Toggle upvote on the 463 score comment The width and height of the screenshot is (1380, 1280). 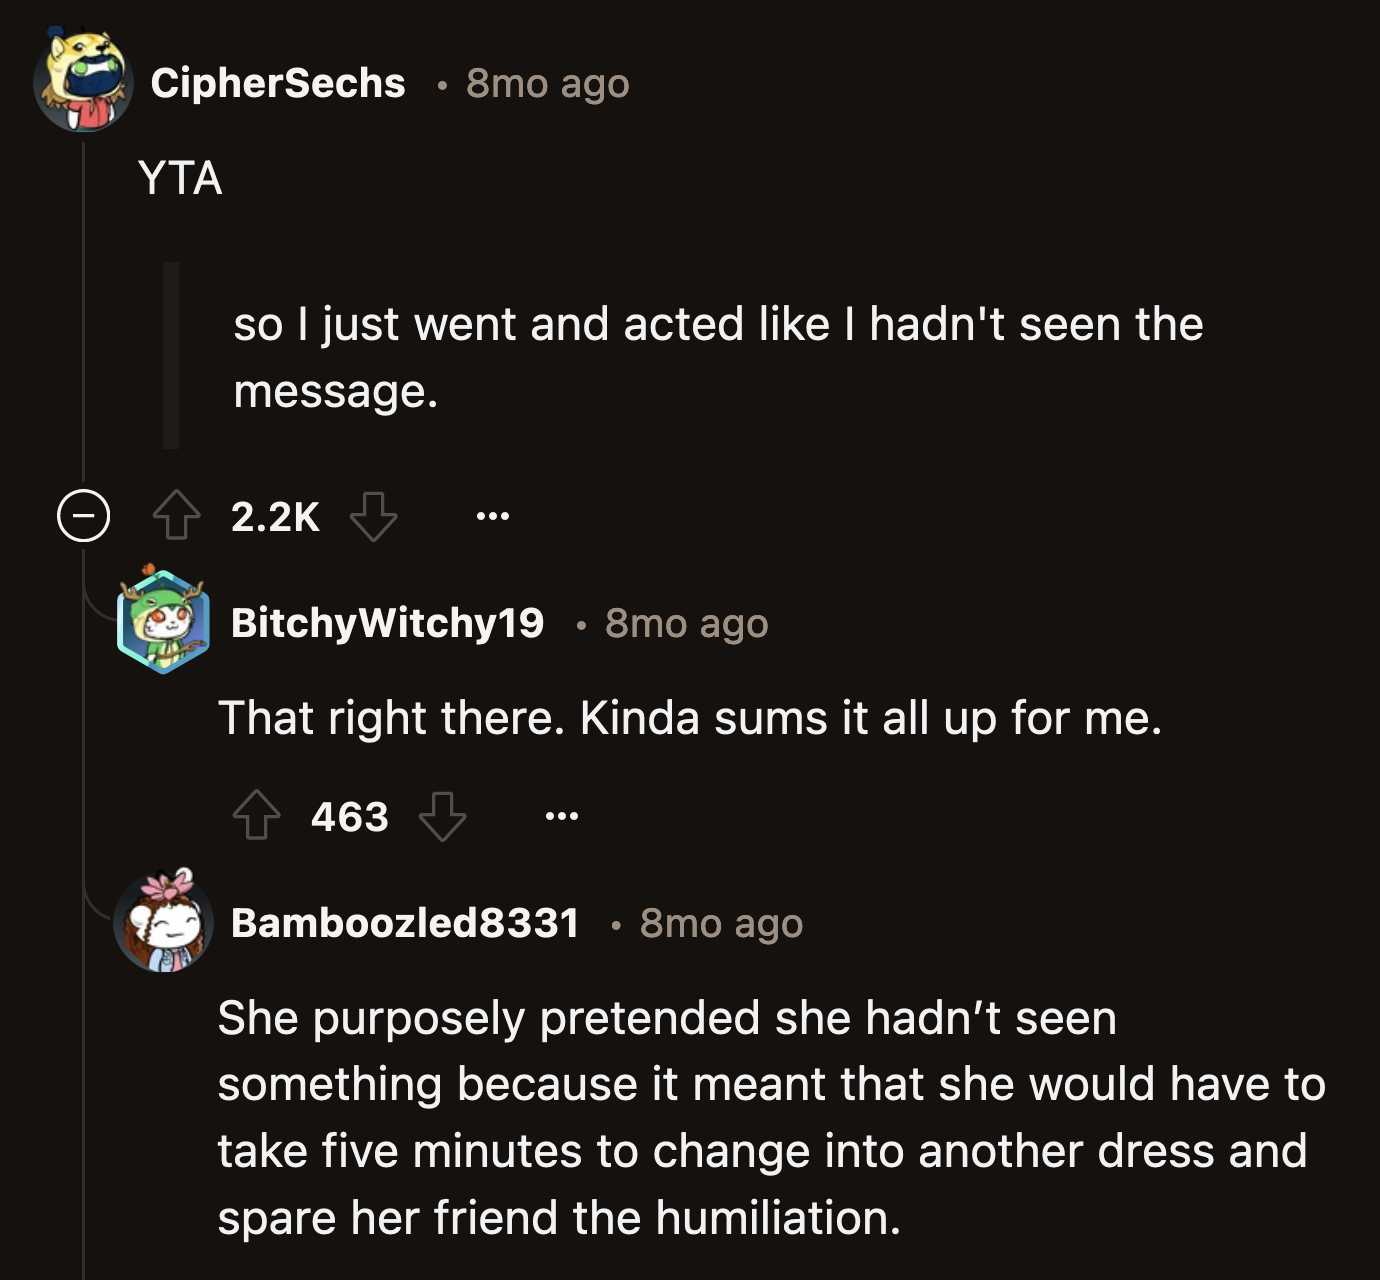pos(258,815)
